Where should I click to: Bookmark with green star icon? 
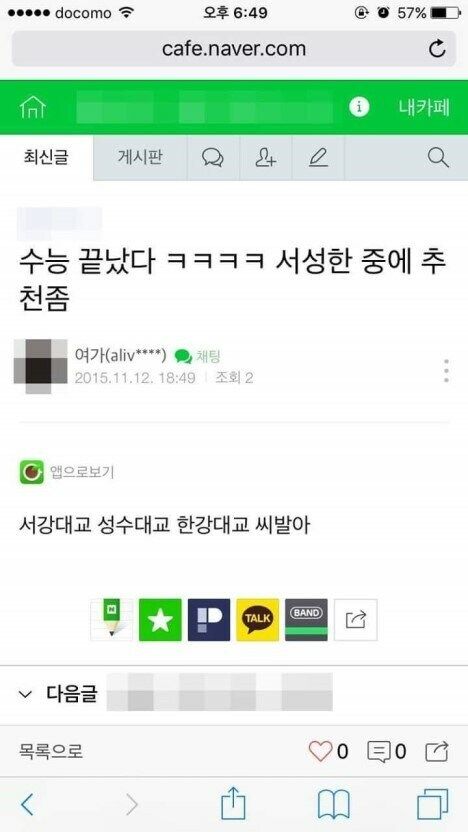[x=160, y=620]
